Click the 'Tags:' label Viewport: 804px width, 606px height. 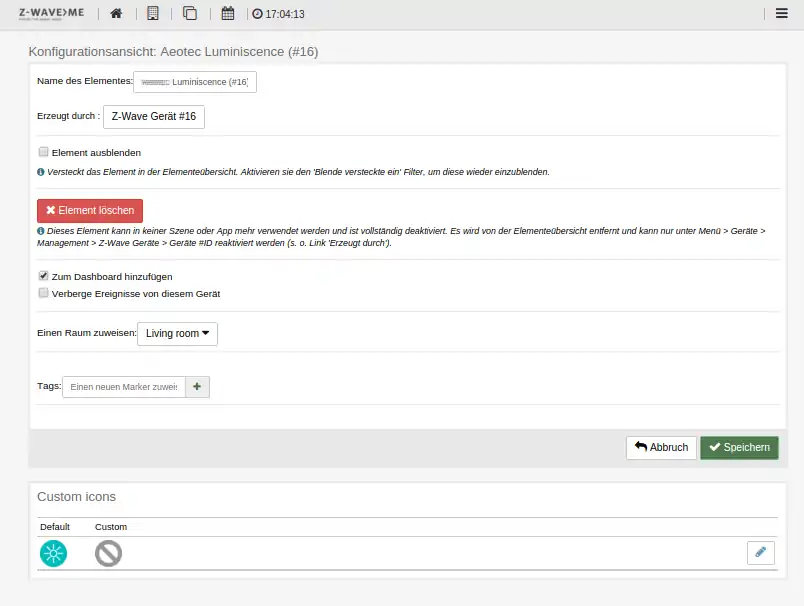[x=49, y=386]
